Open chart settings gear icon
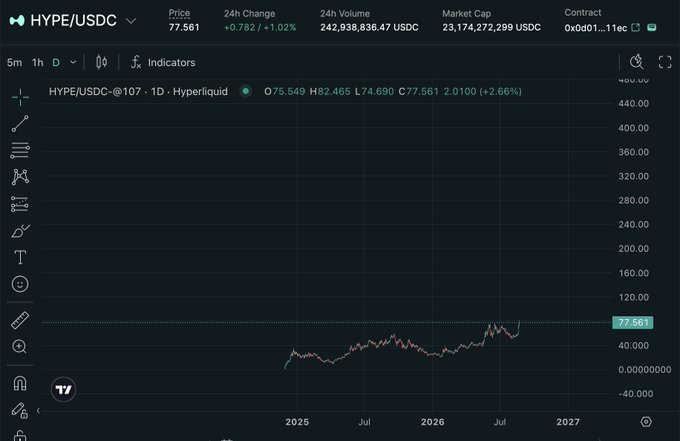This screenshot has height=441, width=680. [x=646, y=422]
